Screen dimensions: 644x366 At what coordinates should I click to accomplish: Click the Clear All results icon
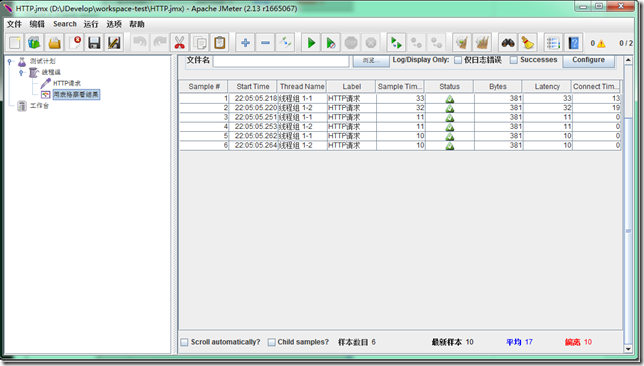tap(482, 43)
